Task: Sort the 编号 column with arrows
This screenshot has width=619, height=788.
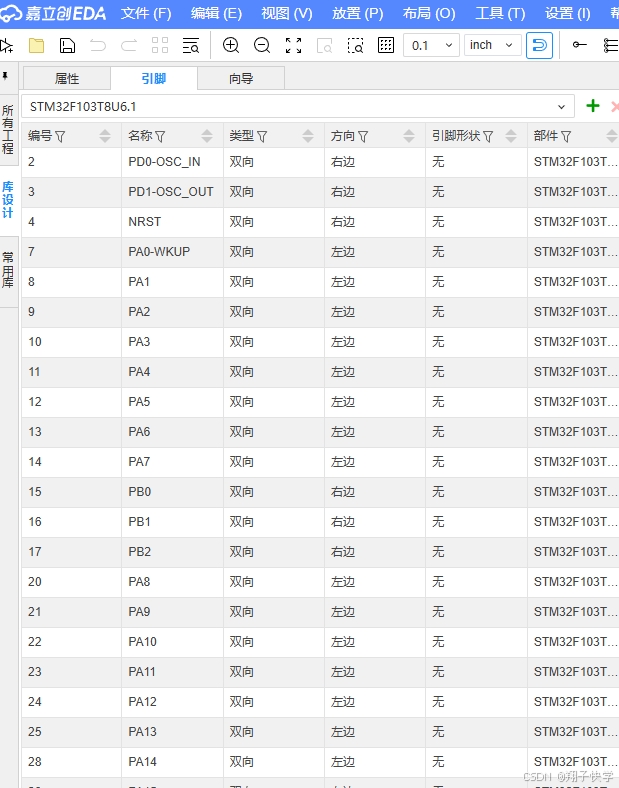Action: pos(105,136)
